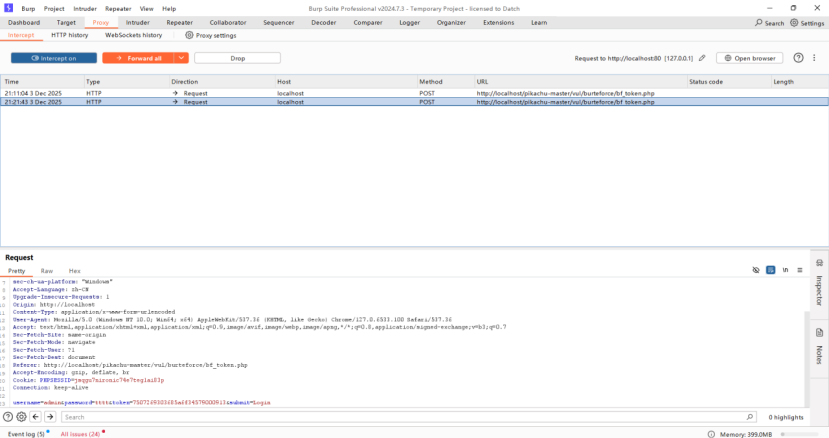
Task: Click the Notes label in side panel
Action: [x=819, y=354]
